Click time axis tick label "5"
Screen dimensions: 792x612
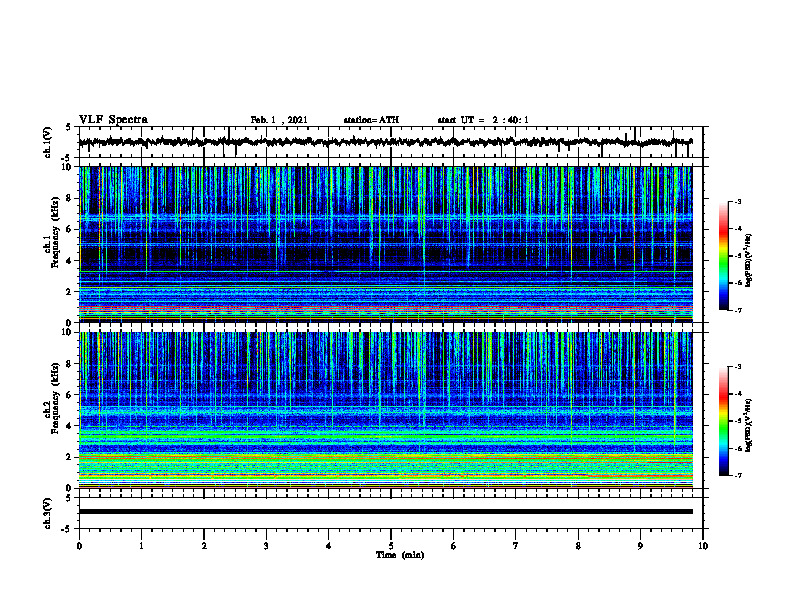pos(391,546)
